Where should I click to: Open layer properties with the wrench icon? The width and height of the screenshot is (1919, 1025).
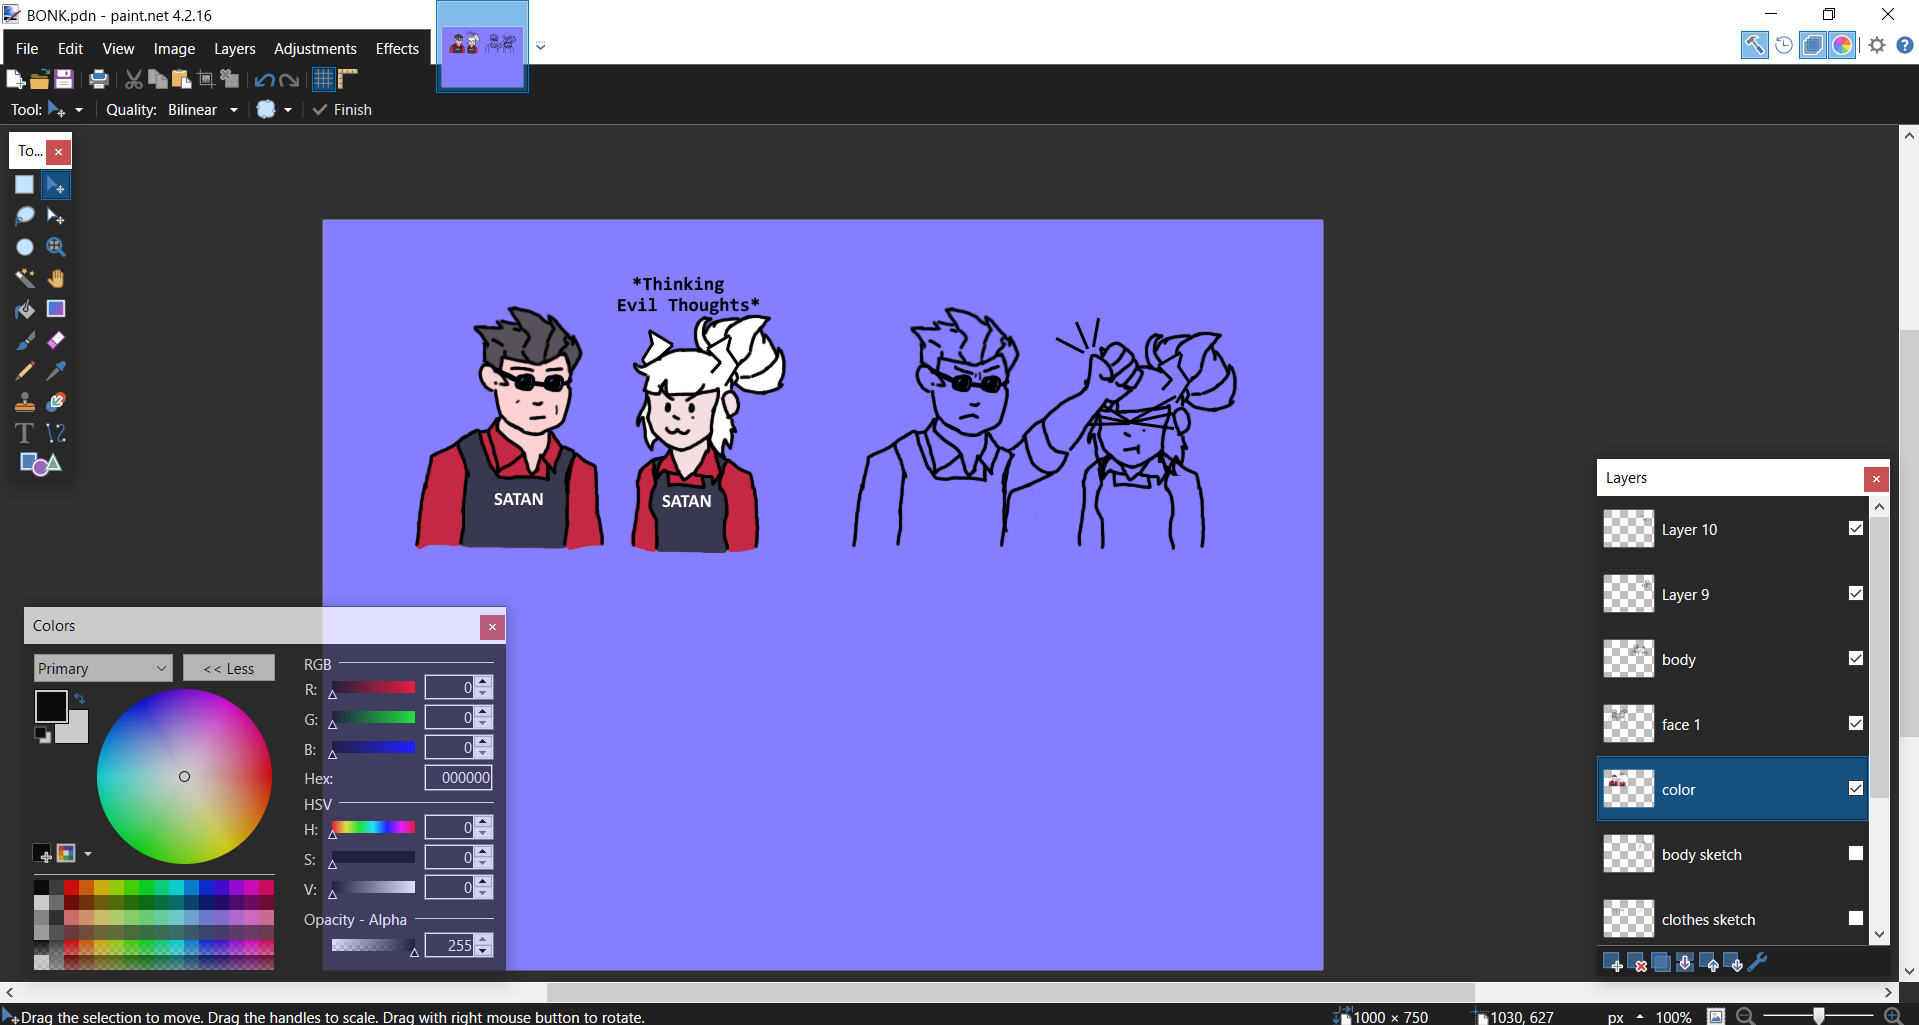[1760, 963]
